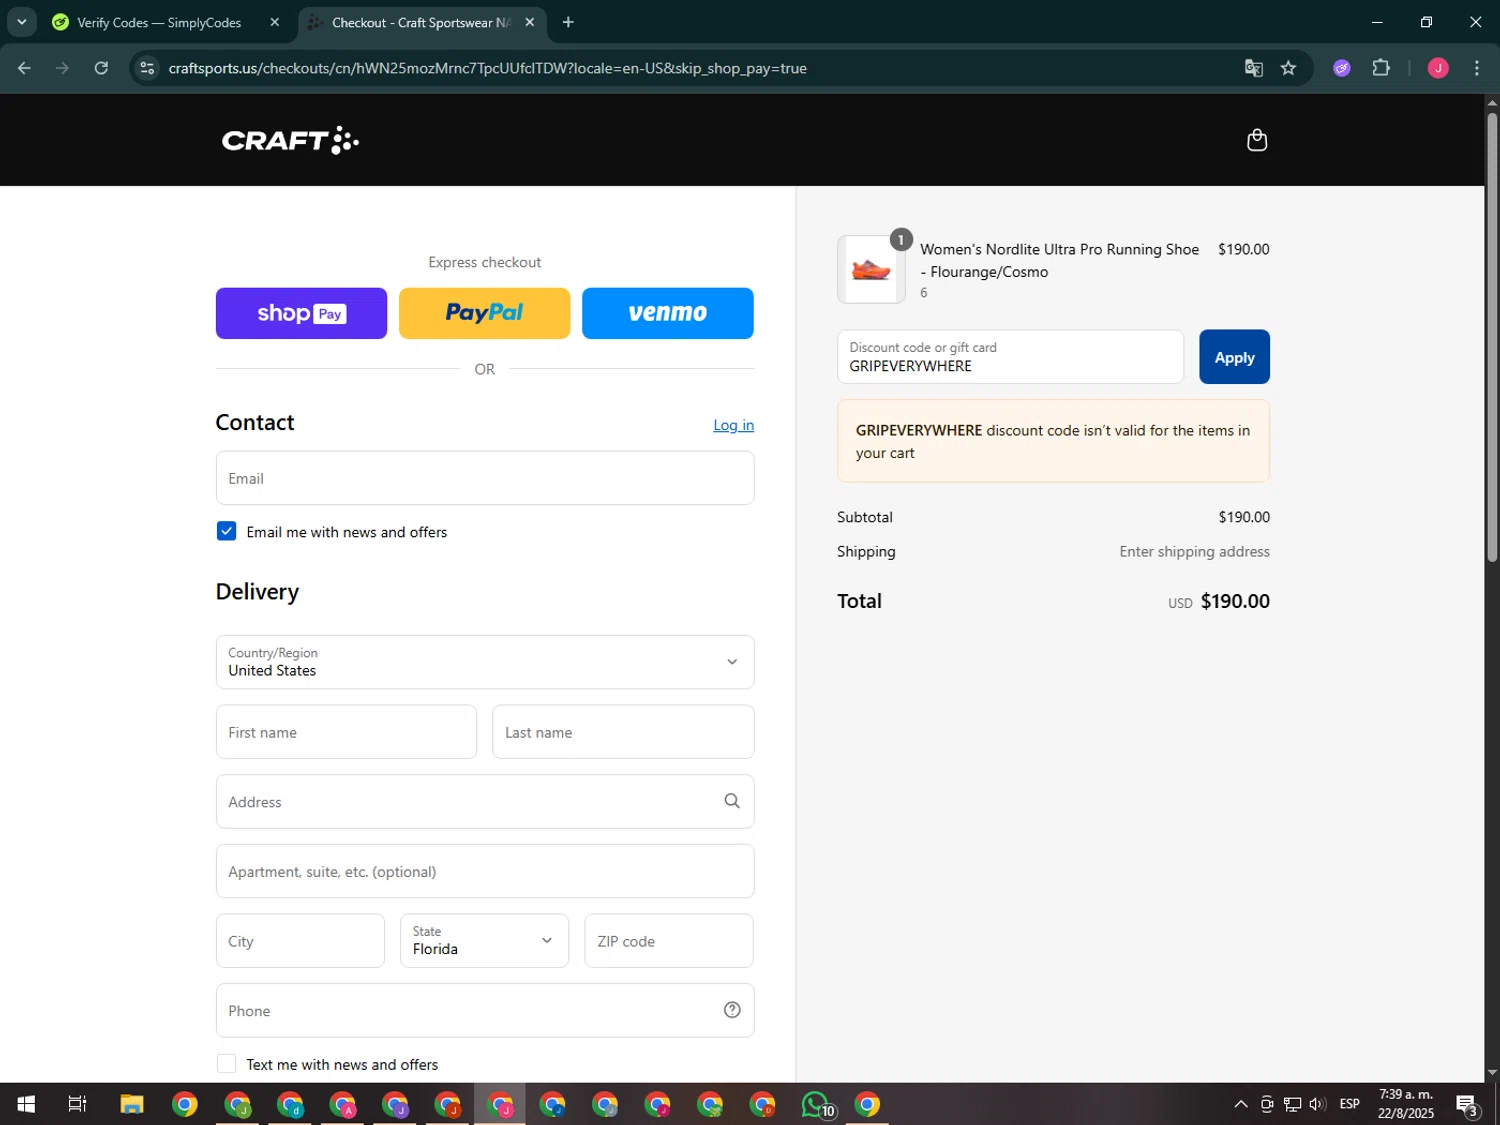Click the network tray icon
The height and width of the screenshot is (1125, 1500).
[1292, 1104]
